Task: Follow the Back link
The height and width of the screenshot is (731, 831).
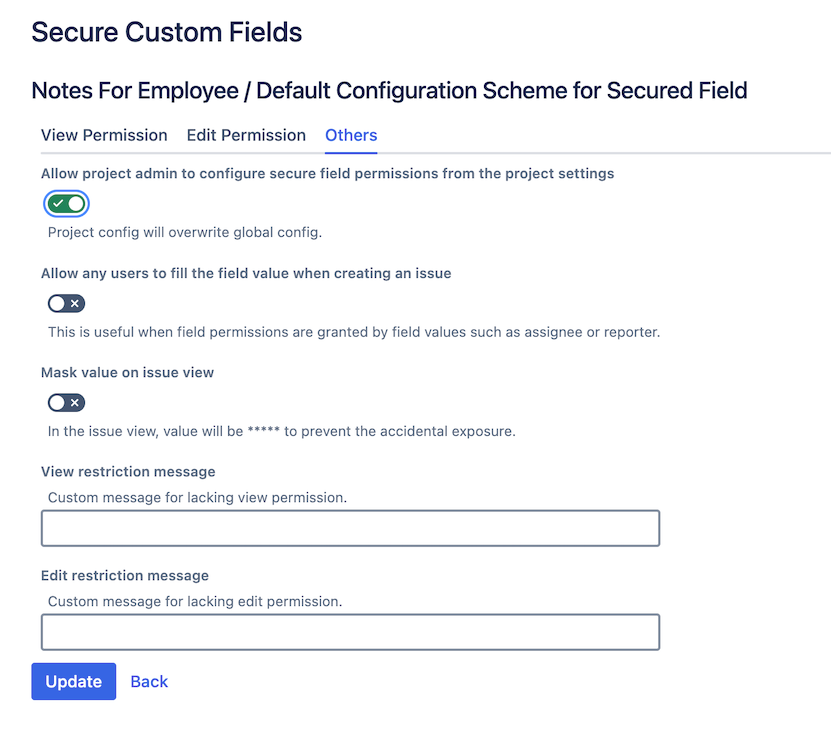Action: point(149,681)
